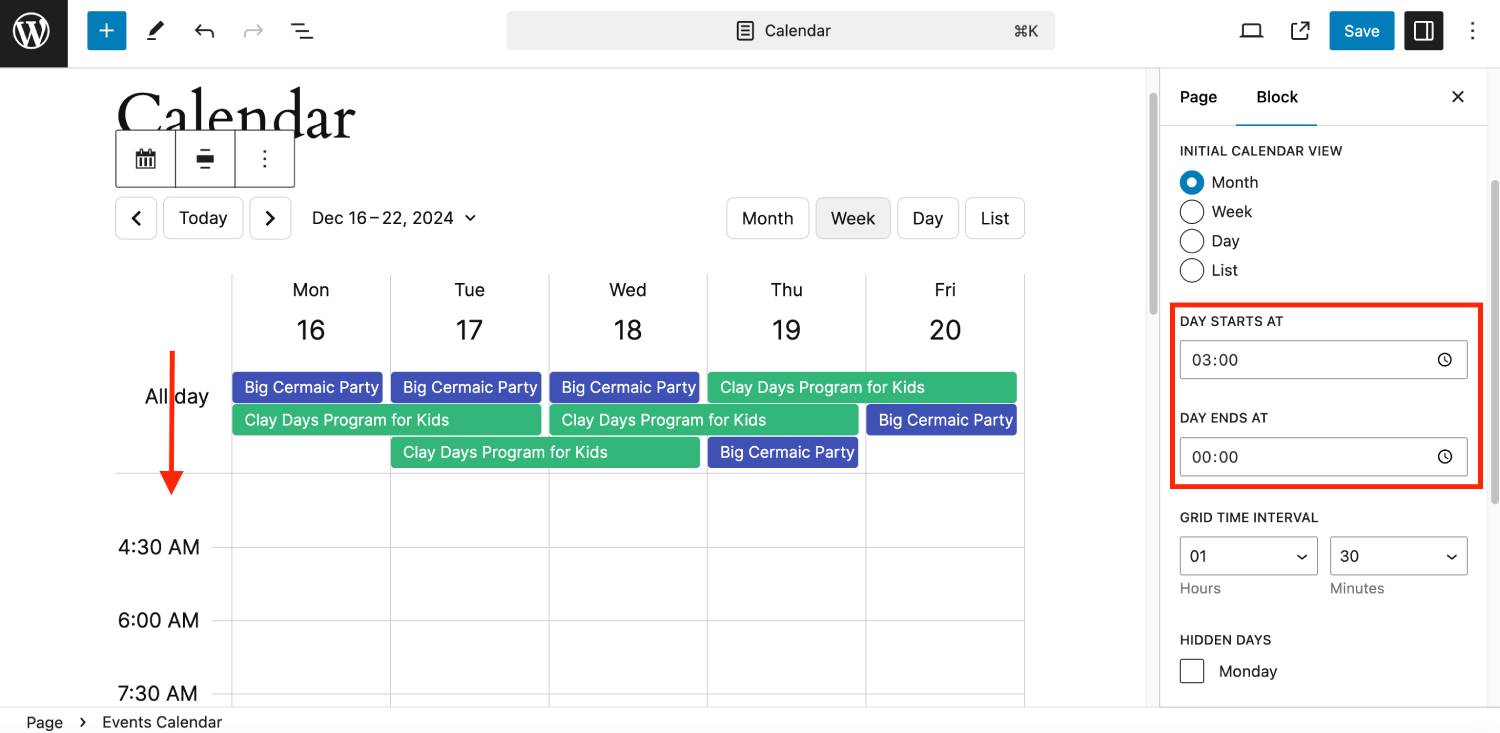Open the top bar Options menu
Viewport: 1500px width, 733px height.
(x=1472, y=31)
